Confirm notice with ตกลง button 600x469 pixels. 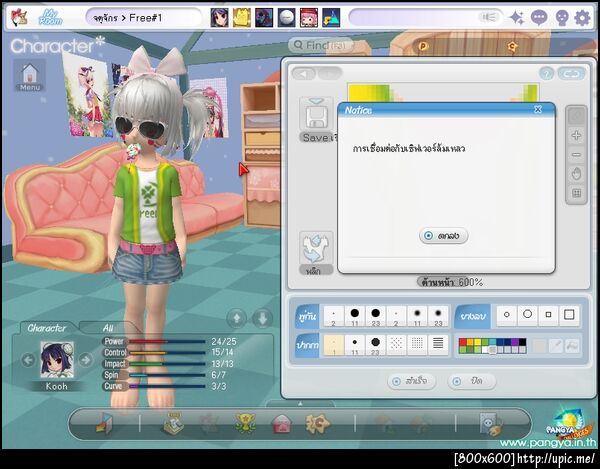[x=443, y=236]
